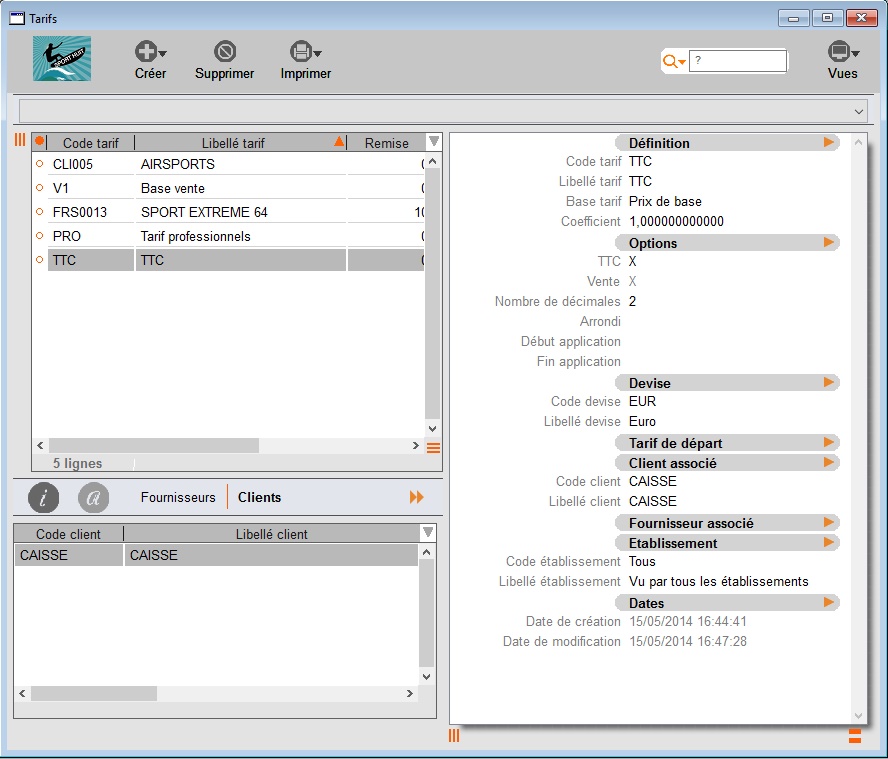Select the AIRSPORTS tariff row

236,164
